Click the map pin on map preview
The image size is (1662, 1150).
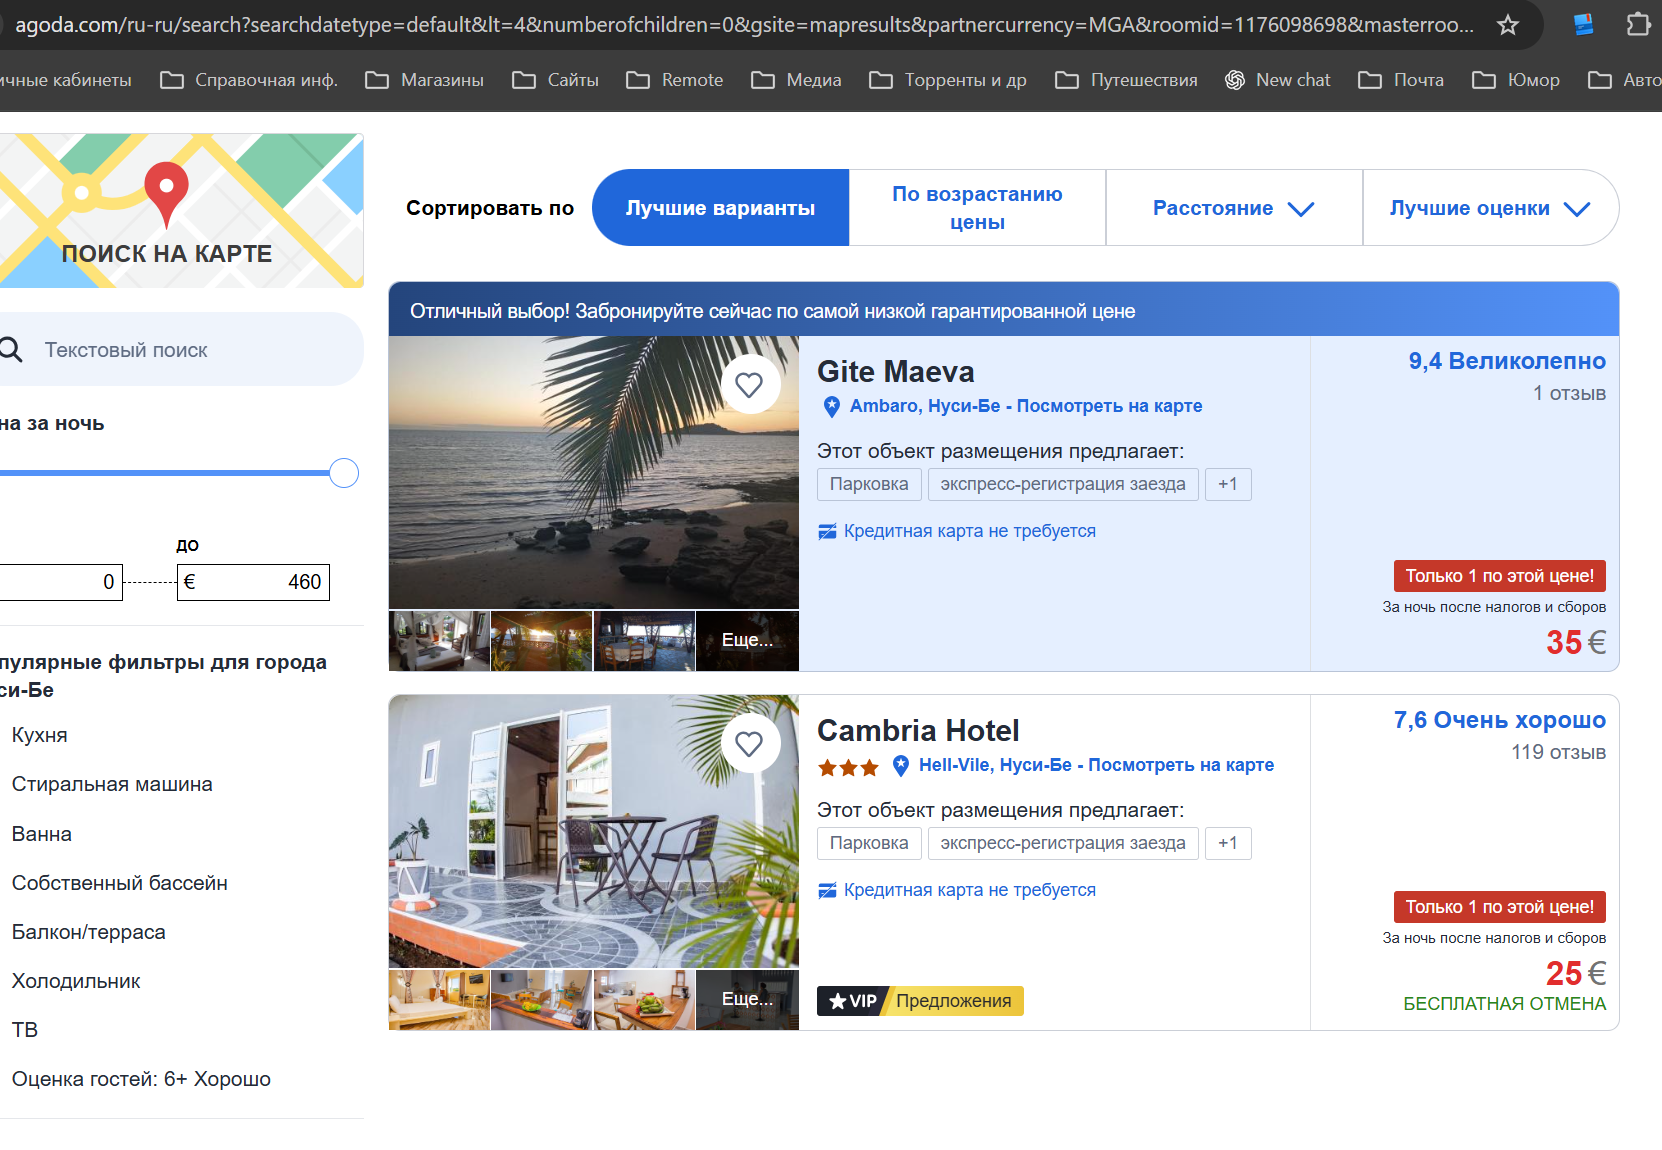point(166,192)
